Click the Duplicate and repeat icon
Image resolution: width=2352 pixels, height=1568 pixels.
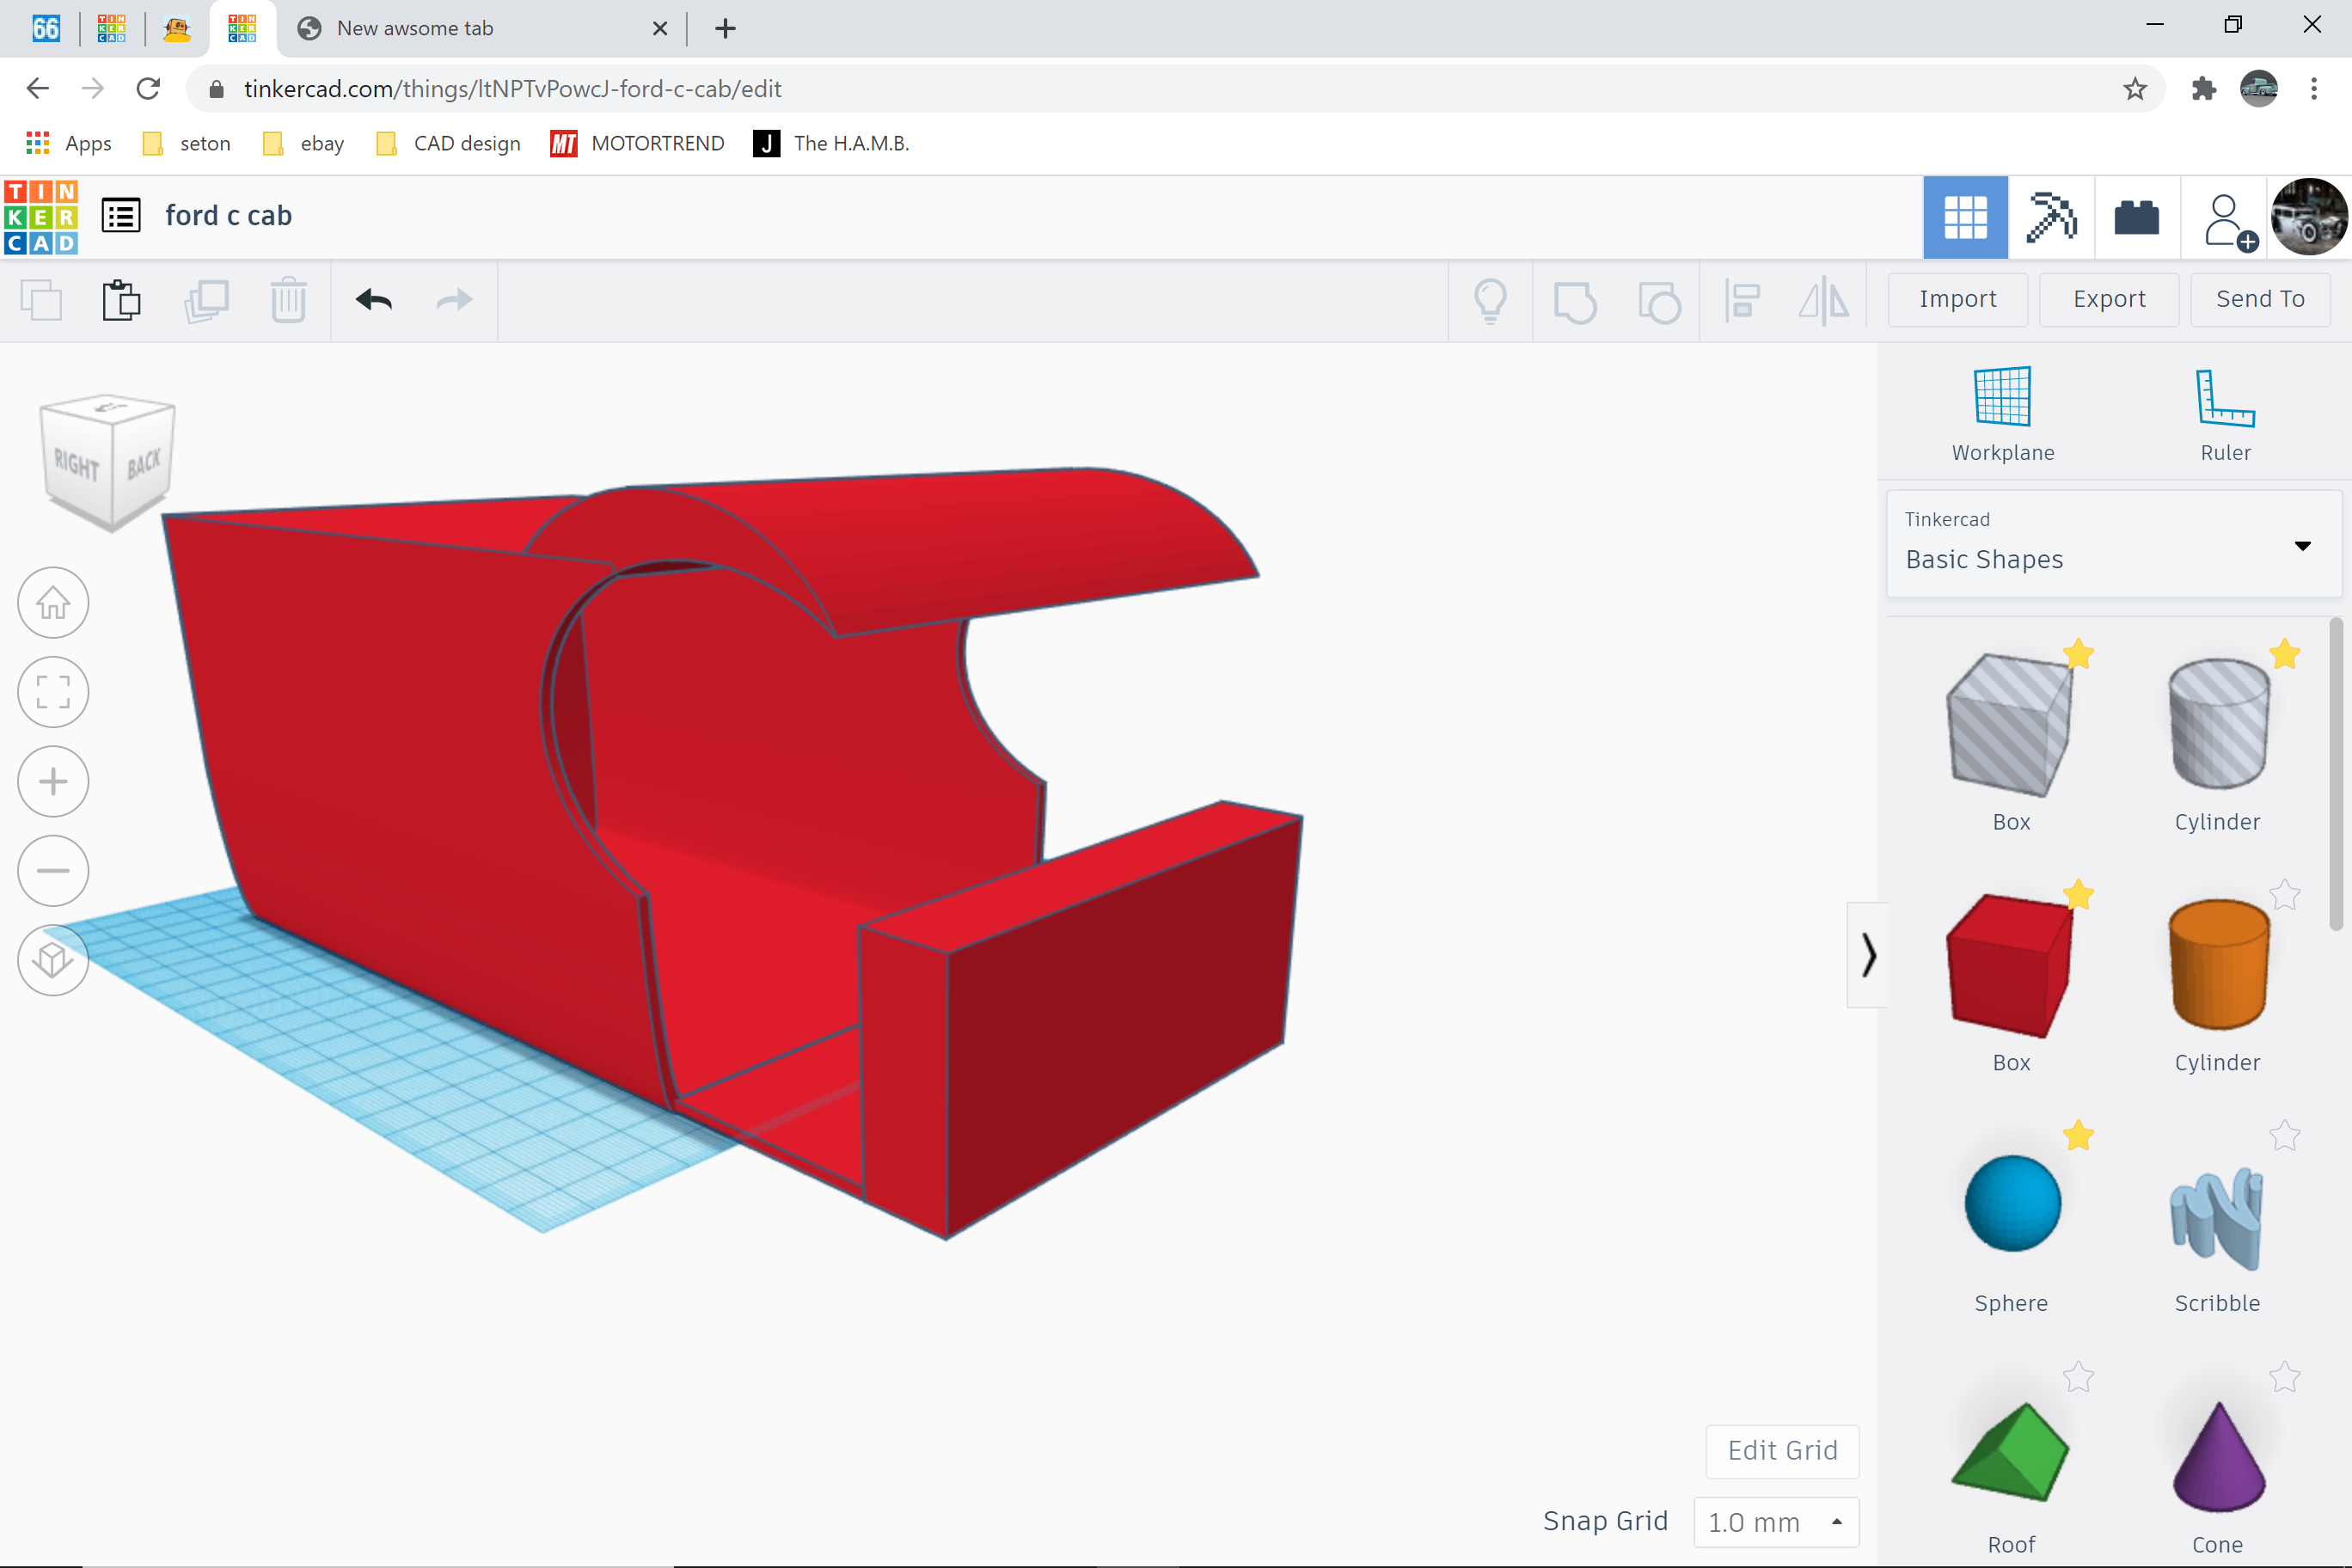(x=206, y=300)
